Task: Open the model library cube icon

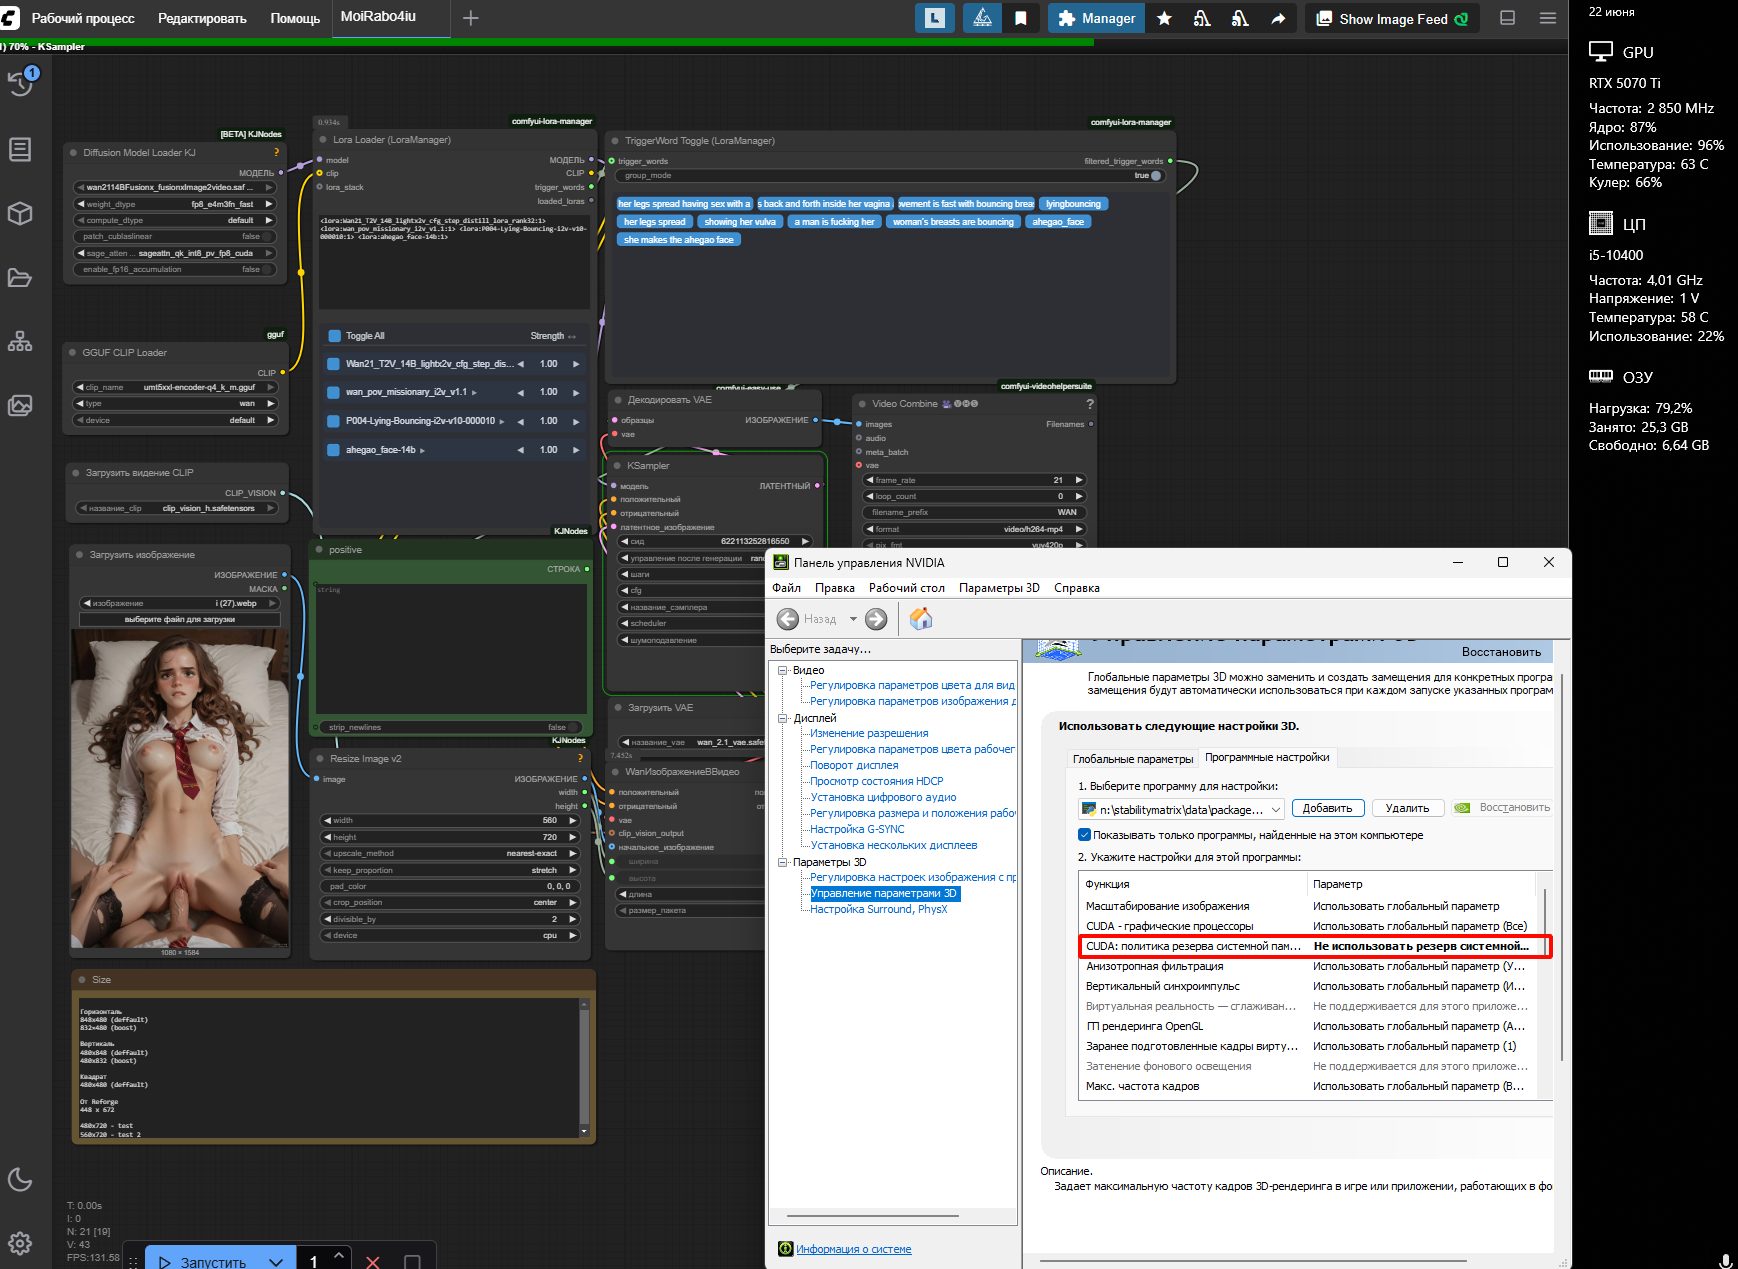Action: [20, 214]
